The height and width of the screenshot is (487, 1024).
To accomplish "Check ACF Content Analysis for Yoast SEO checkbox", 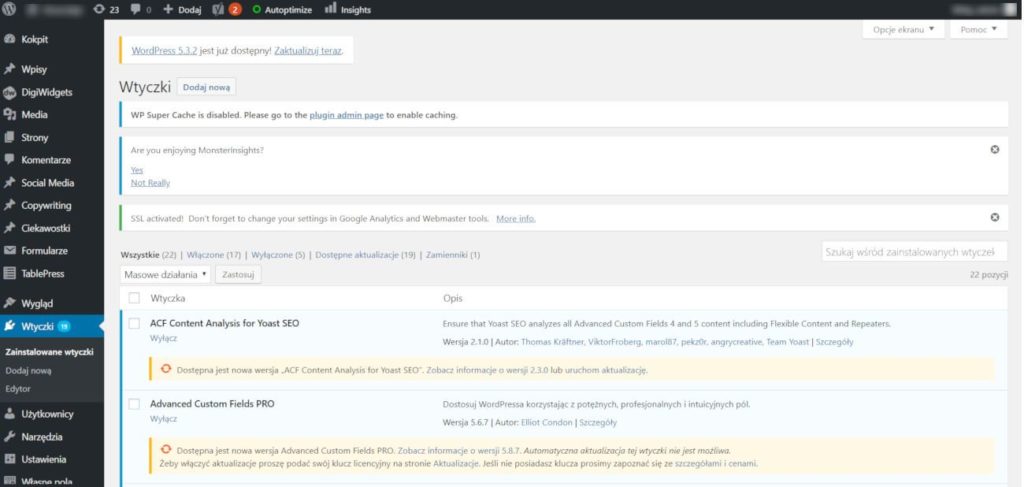I will tap(134, 323).
